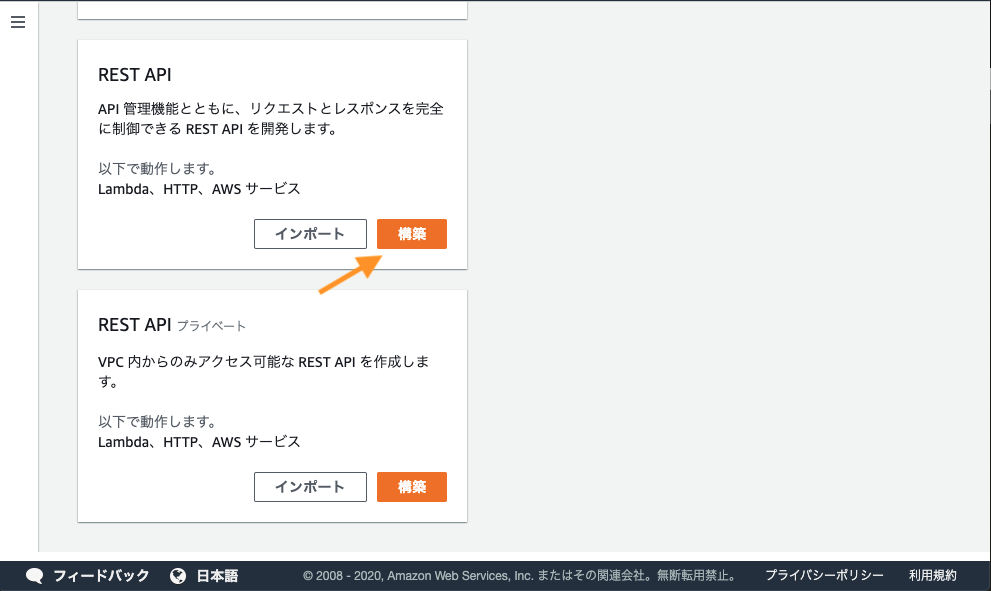
Task: Click the globe language icon
Action: (x=178, y=576)
